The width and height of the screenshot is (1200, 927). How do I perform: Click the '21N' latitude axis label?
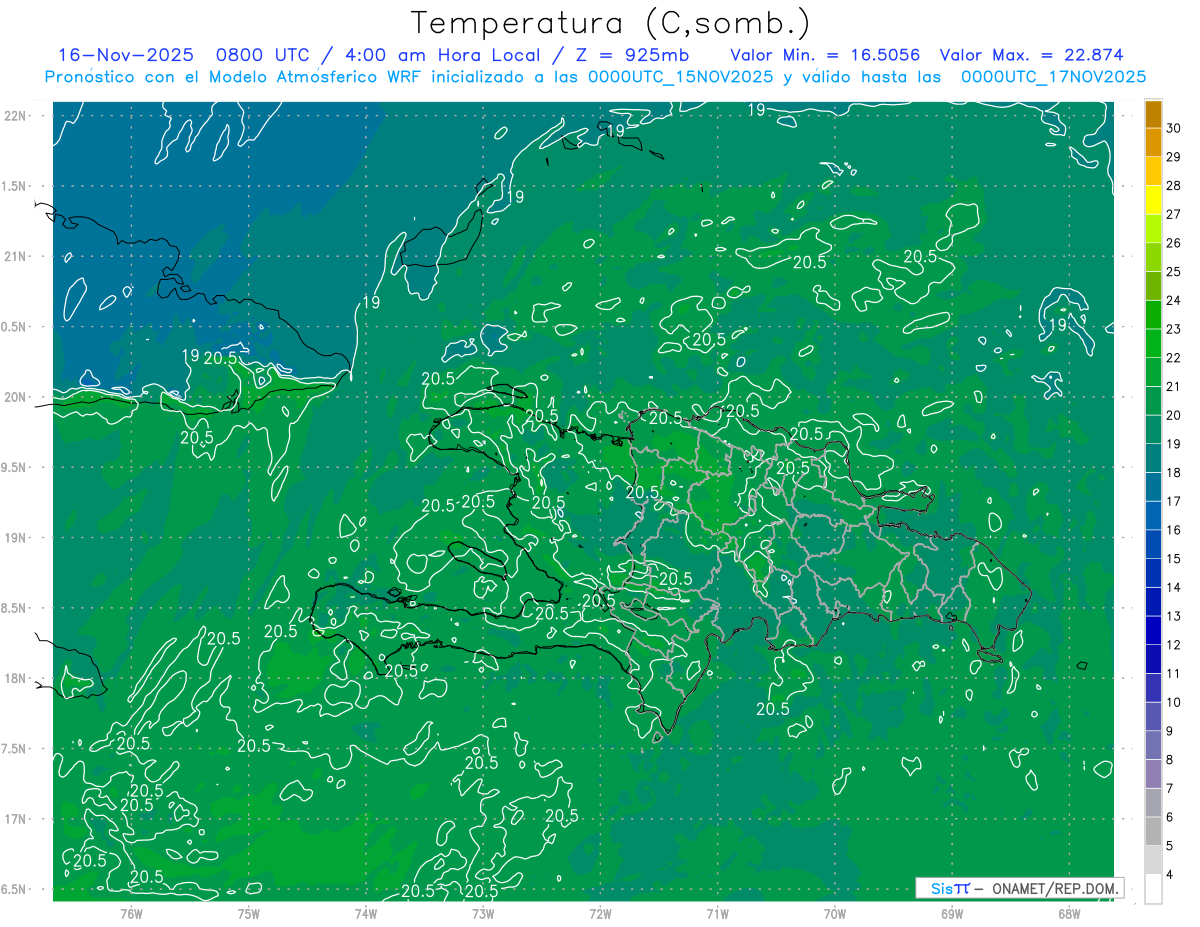[15, 257]
